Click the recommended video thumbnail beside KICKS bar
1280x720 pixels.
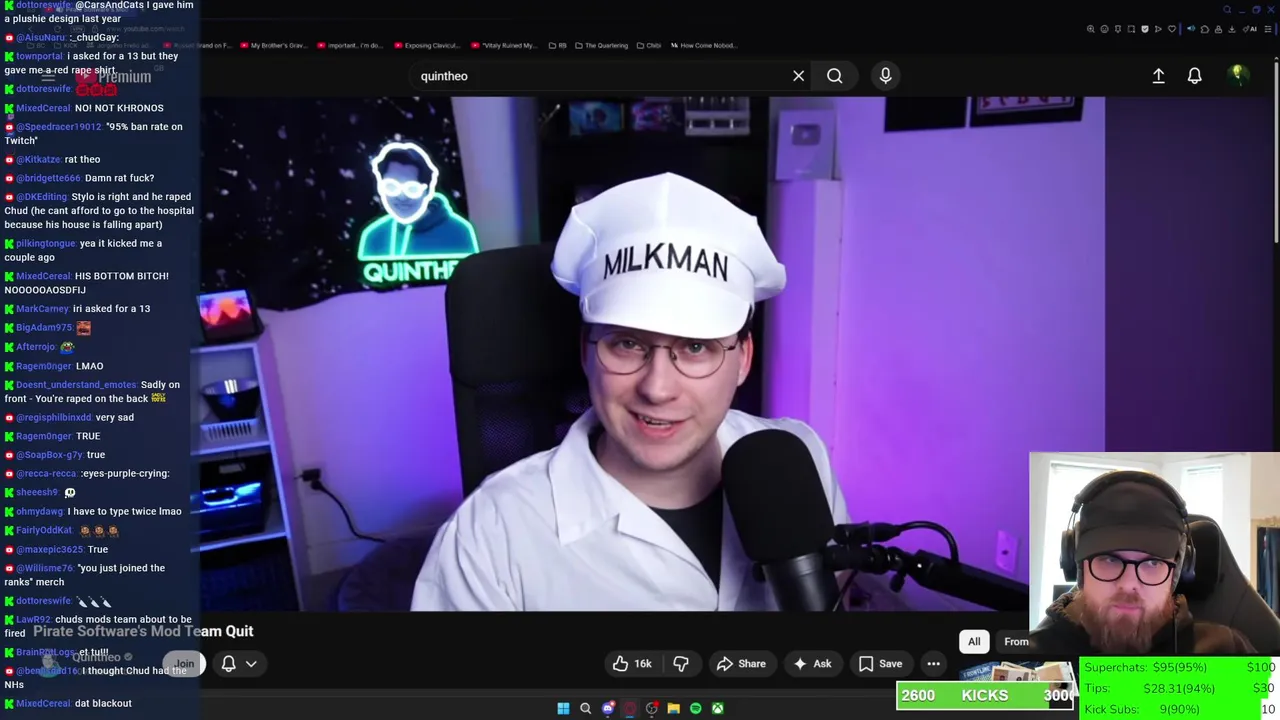click(1015, 673)
